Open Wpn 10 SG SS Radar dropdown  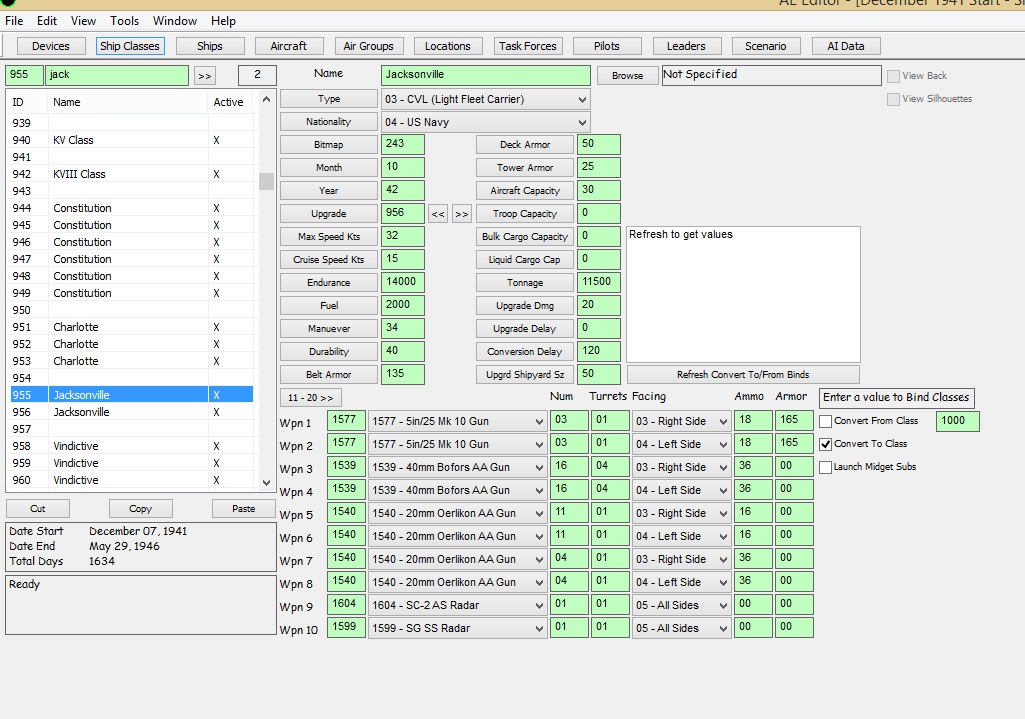[x=457, y=628]
